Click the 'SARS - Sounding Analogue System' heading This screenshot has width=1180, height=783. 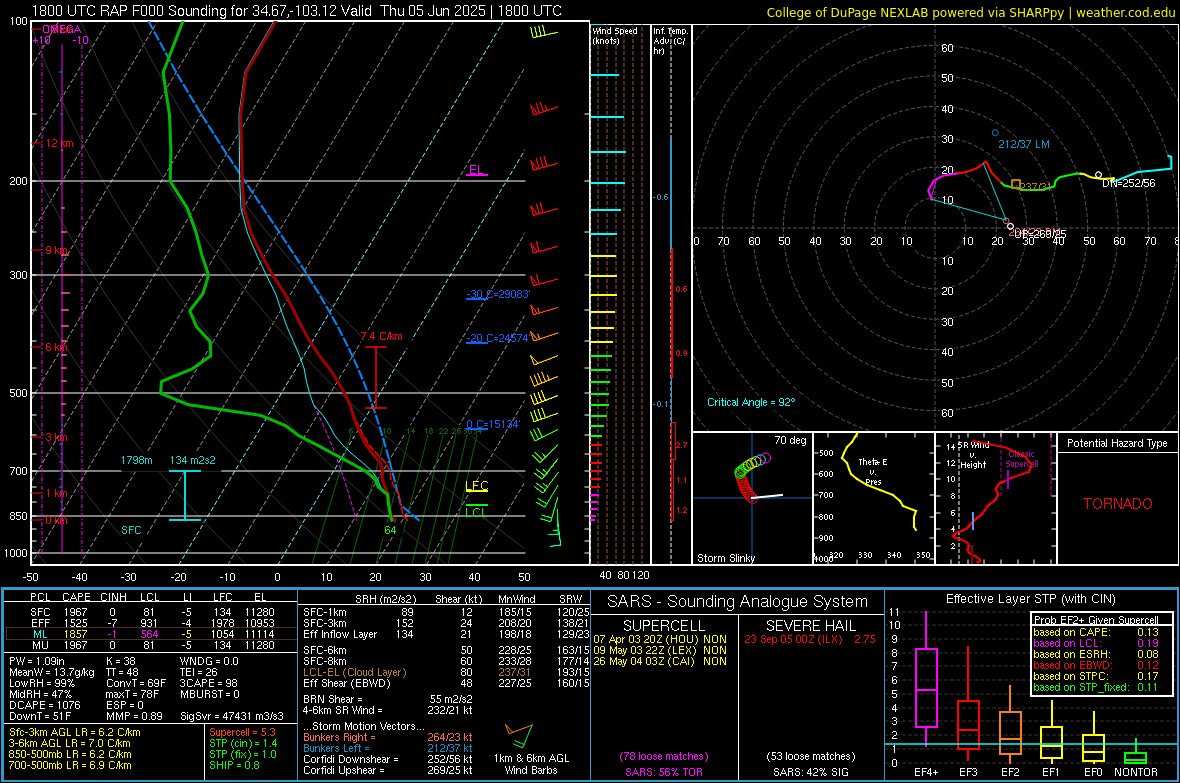click(738, 602)
